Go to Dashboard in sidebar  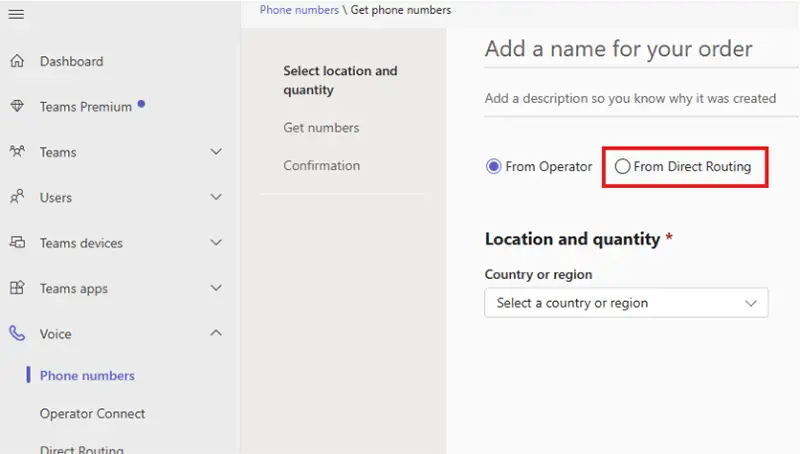71,61
